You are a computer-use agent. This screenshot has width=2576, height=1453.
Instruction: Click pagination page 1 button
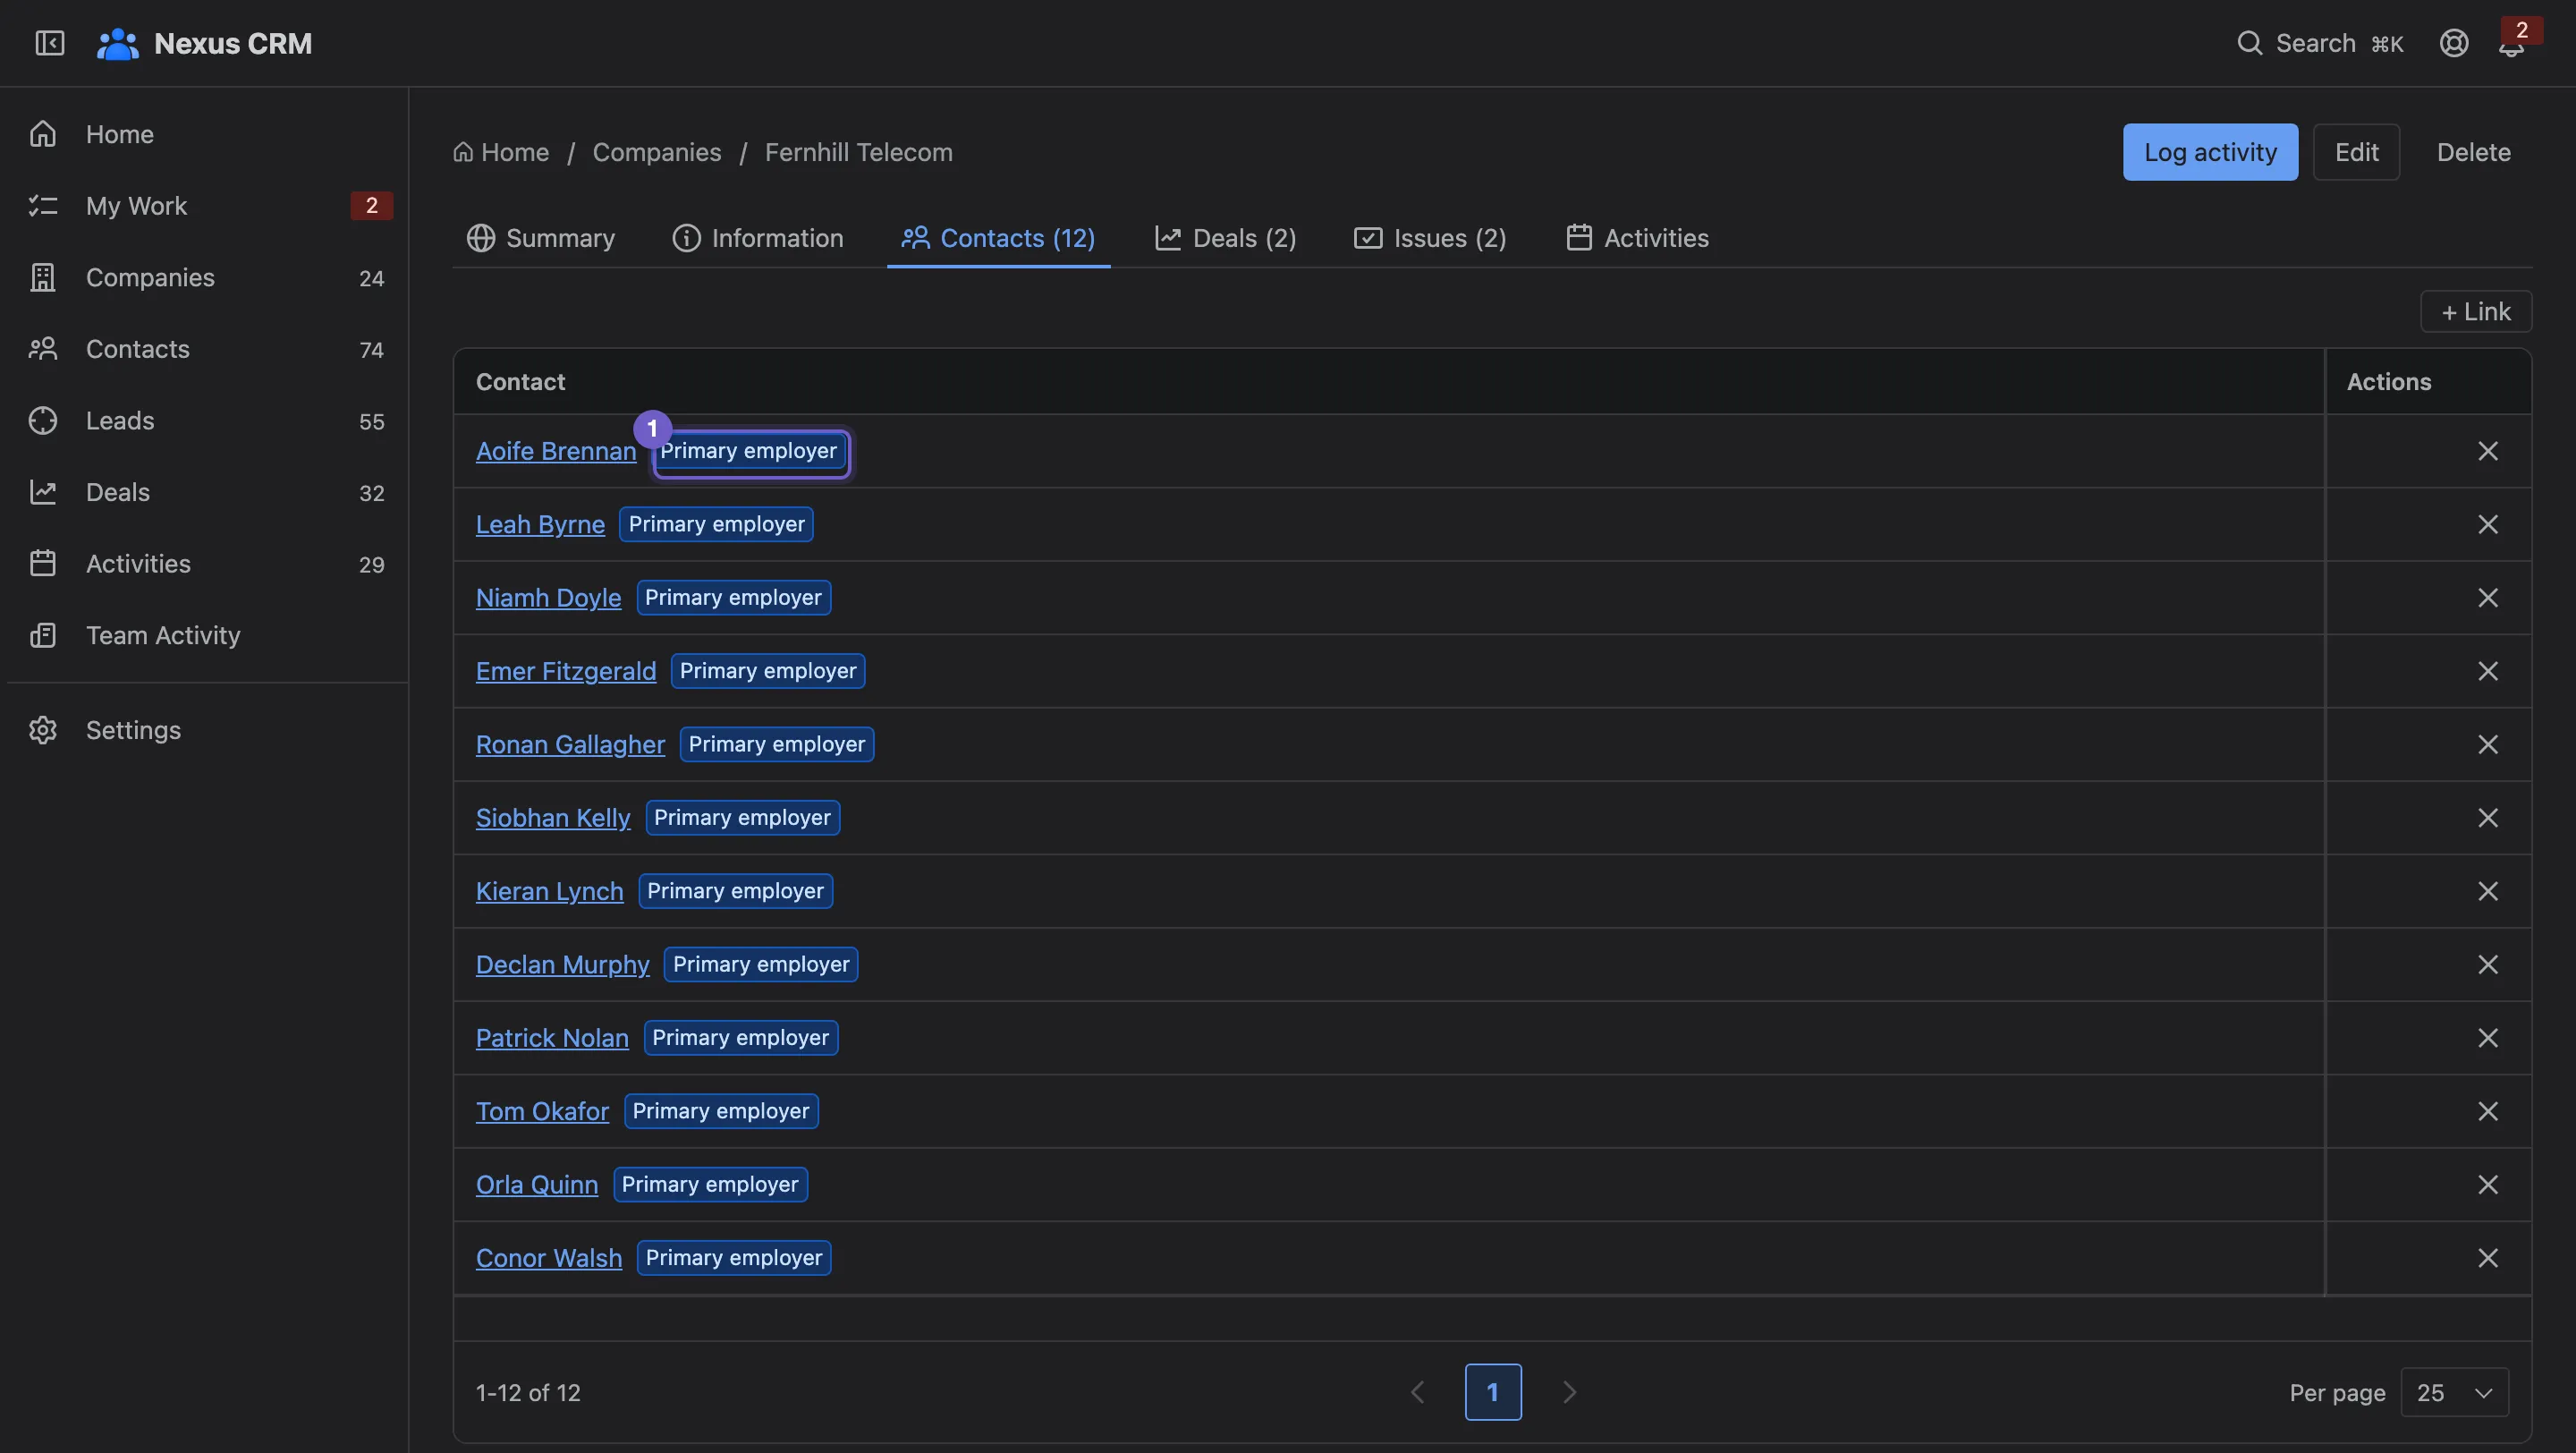tap(1493, 1392)
